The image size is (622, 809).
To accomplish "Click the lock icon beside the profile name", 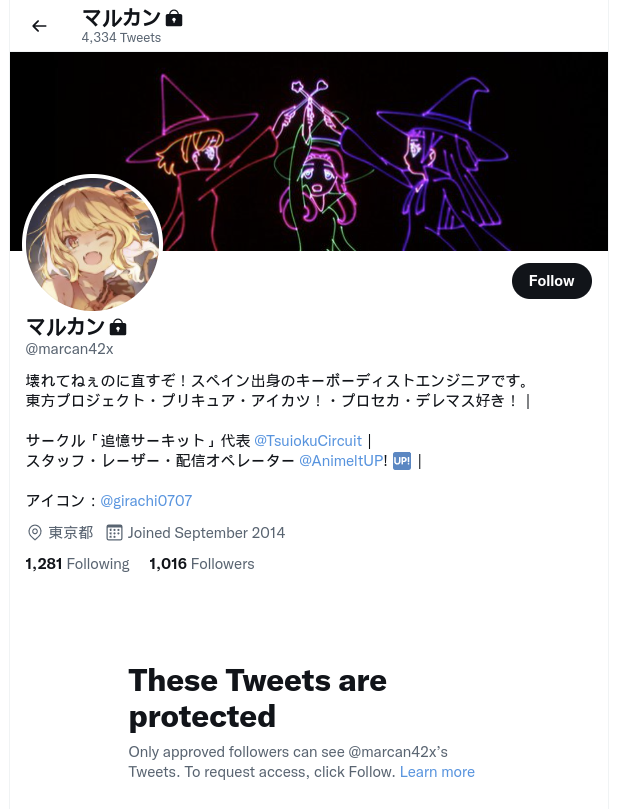I will pos(118,327).
